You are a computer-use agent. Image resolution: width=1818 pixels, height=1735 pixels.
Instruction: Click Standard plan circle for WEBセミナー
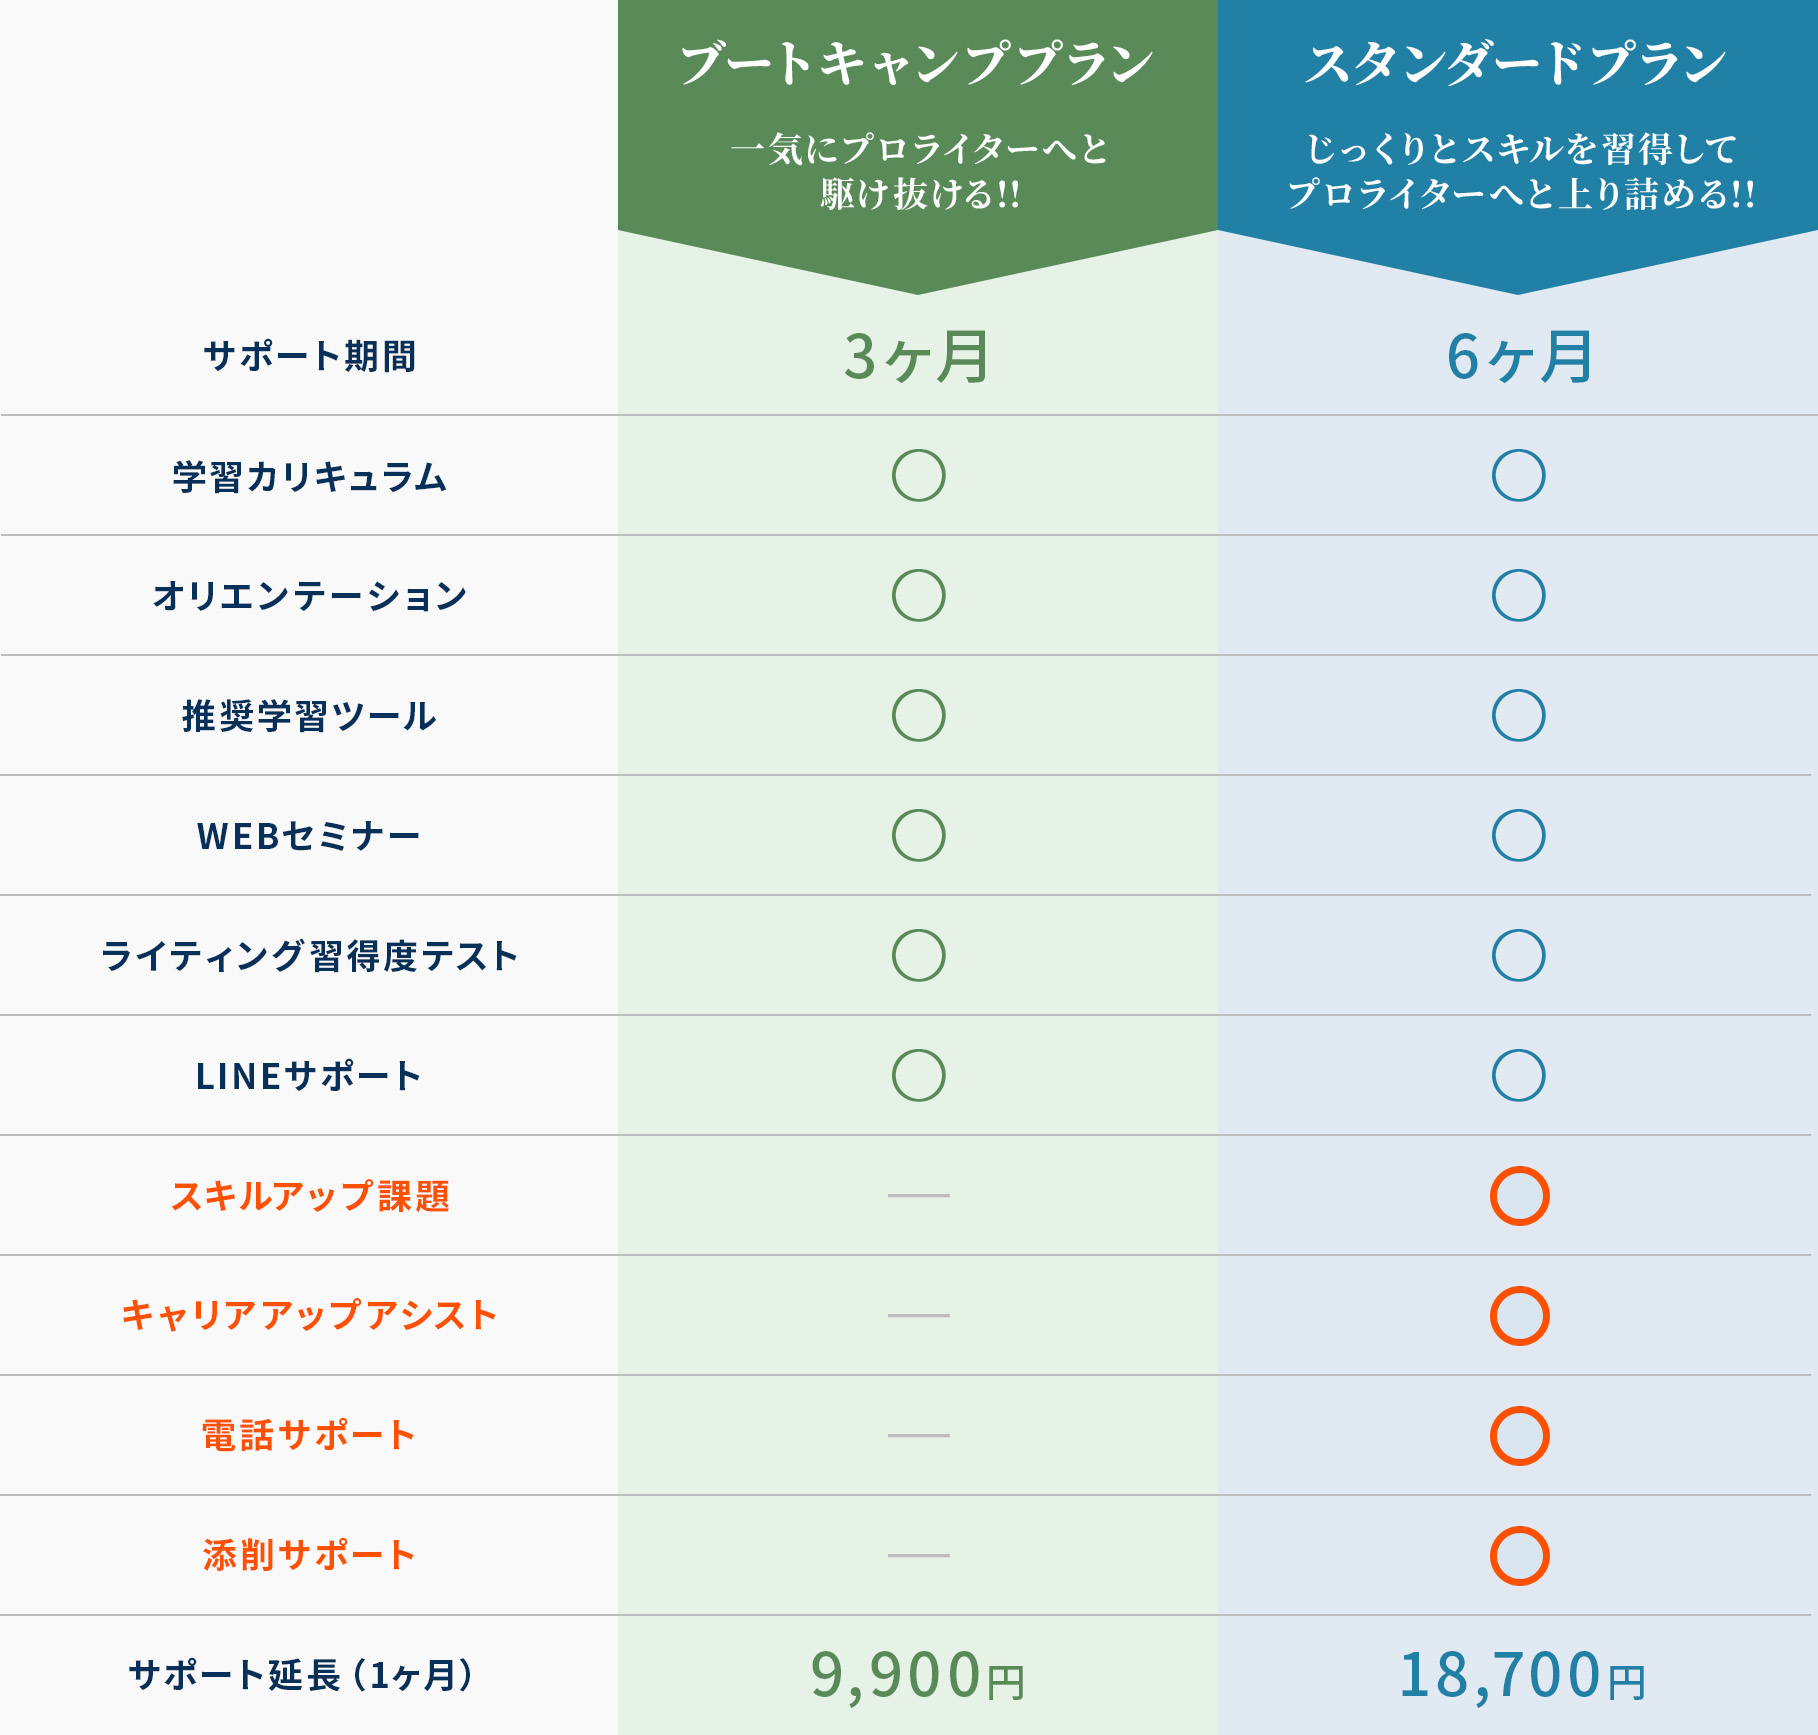tap(1518, 835)
